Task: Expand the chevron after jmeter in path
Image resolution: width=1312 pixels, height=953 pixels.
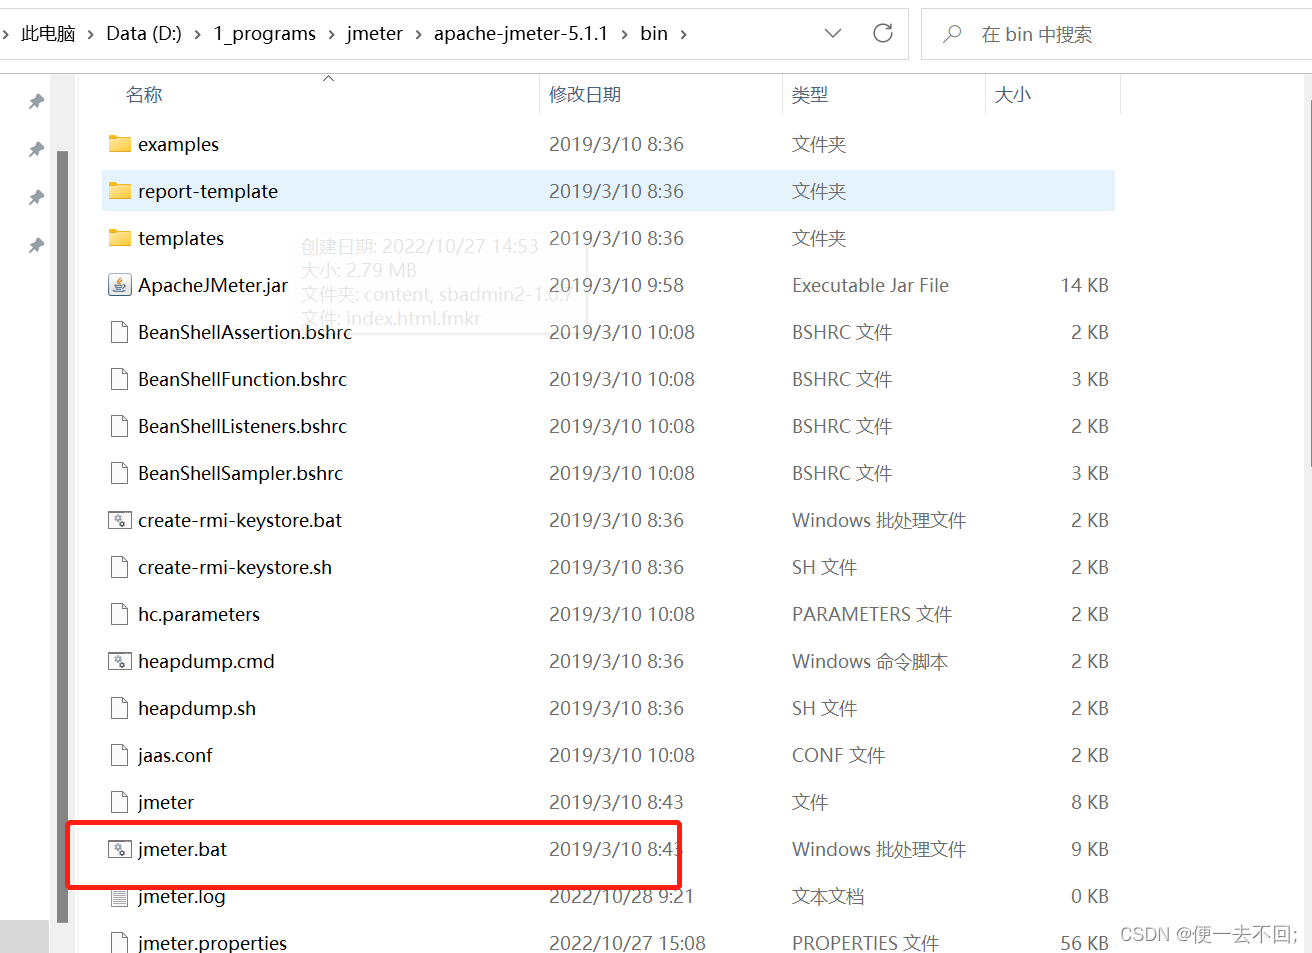Action: 418,34
